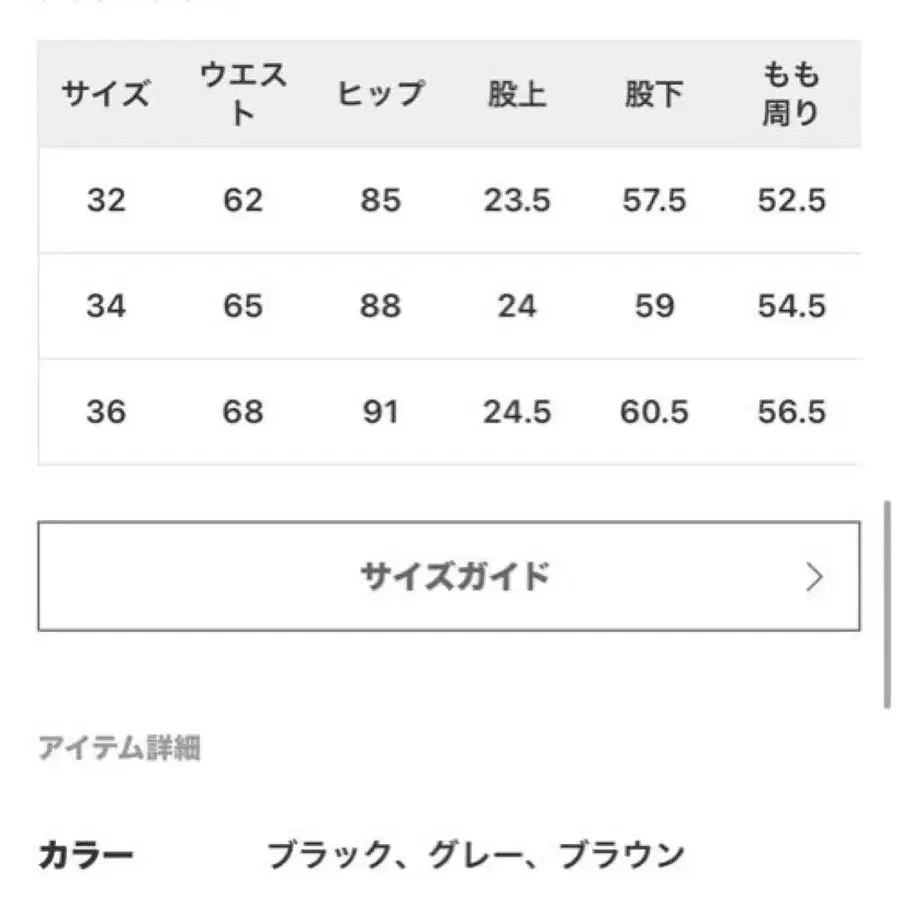Select size 32 row
Viewport: 900px width, 900px height.
click(x=106, y=200)
